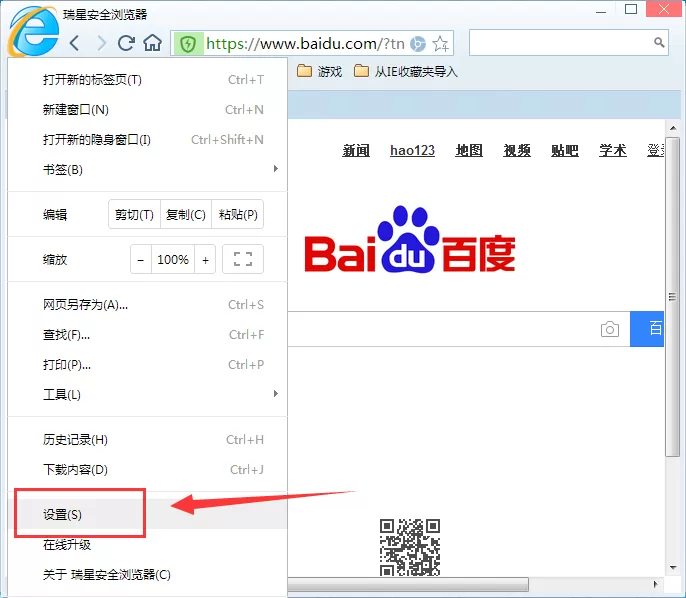Viewport: 686px width, 598px height.
Task: Open the 视频 link
Action: [x=517, y=150]
